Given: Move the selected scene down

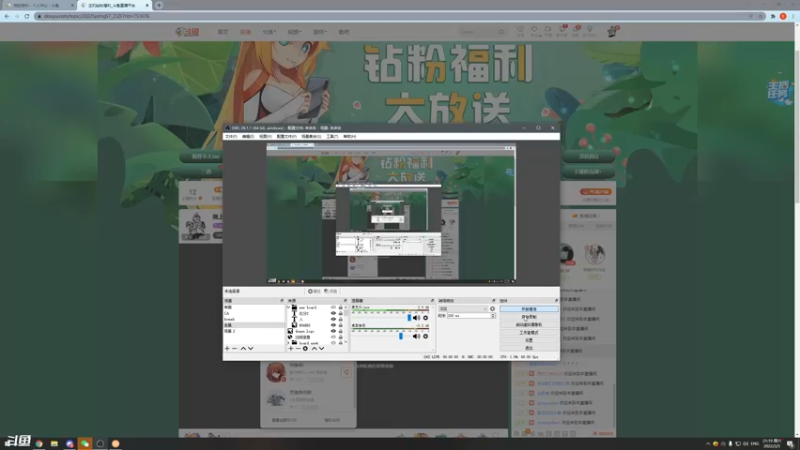Looking at the screenshot, I should pos(251,348).
